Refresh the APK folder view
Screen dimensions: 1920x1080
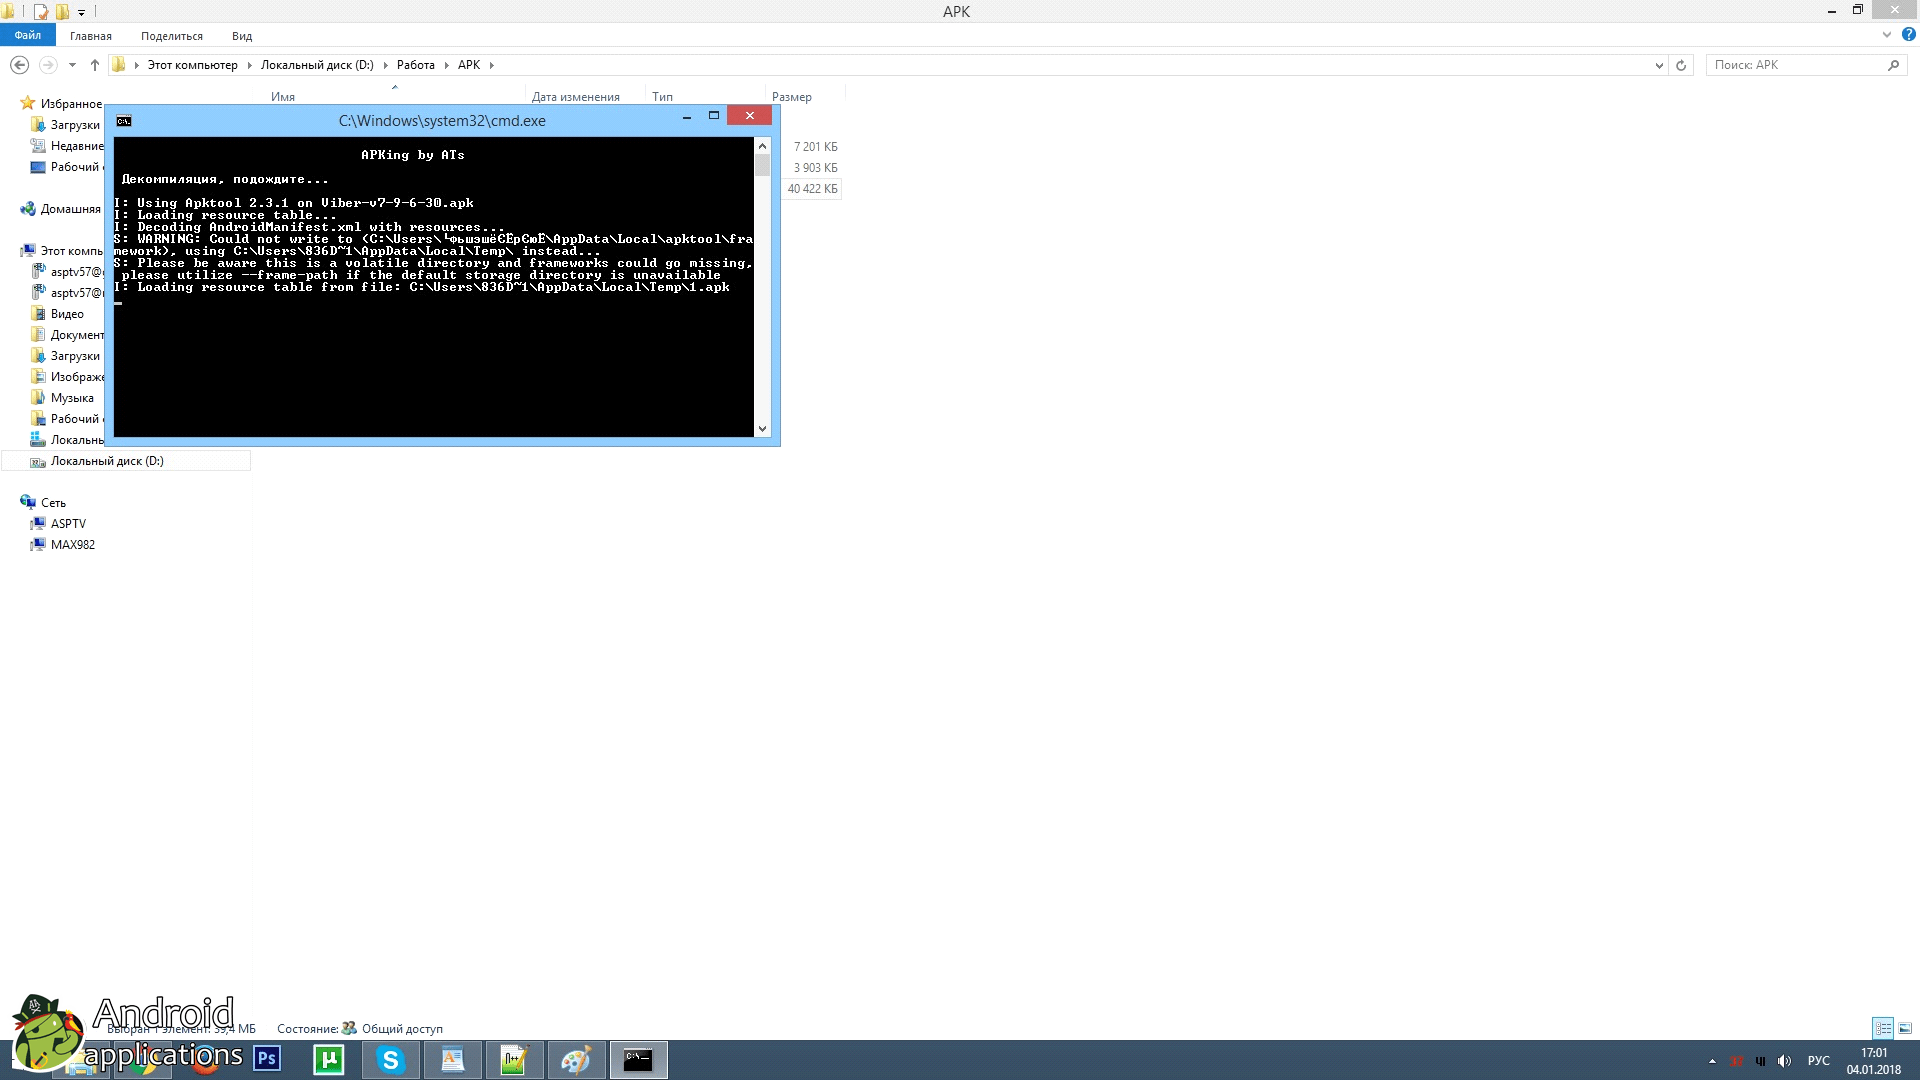pos(1681,65)
